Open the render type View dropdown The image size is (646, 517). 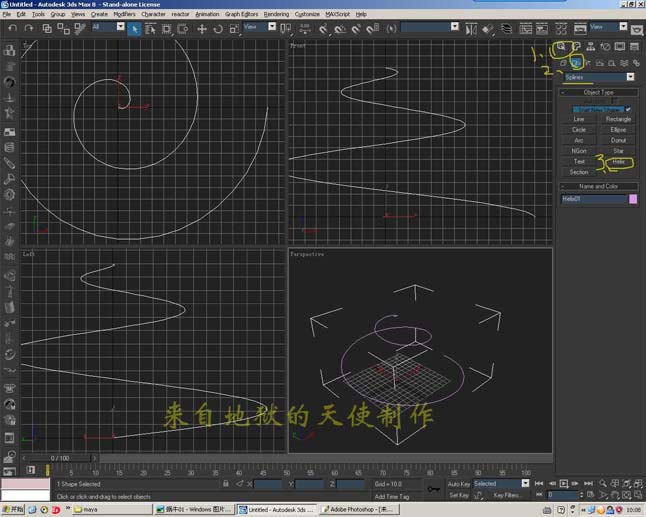609,27
